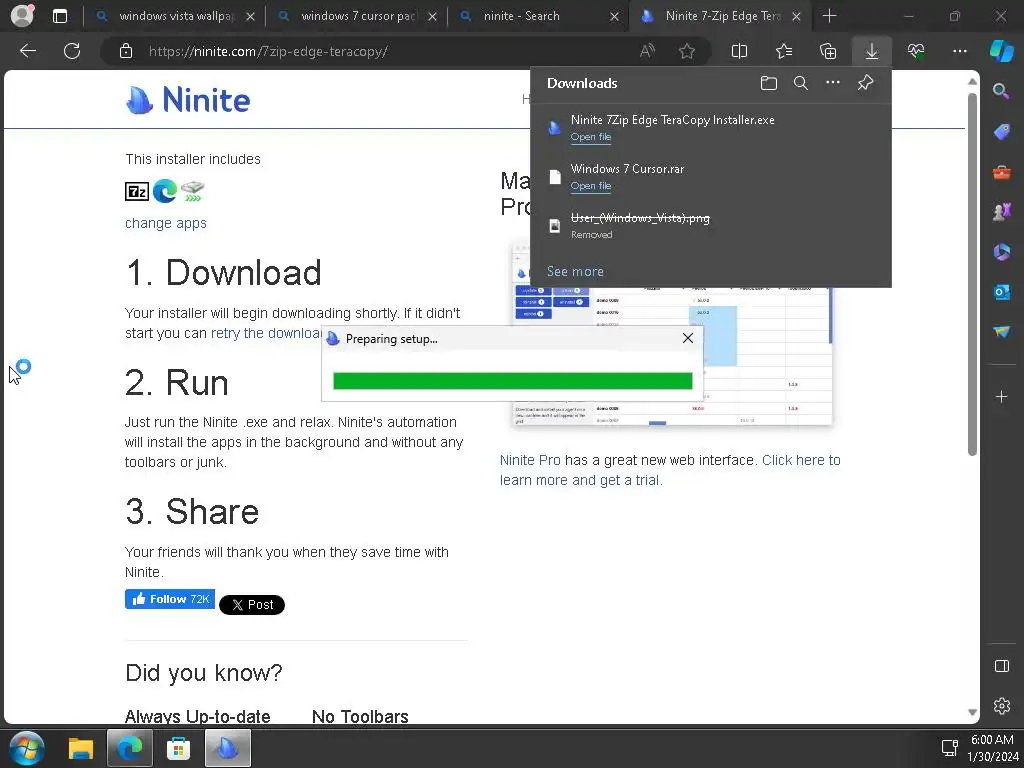Launch Copilot from the toolbar
This screenshot has height=768, width=1024.
click(x=1001, y=51)
